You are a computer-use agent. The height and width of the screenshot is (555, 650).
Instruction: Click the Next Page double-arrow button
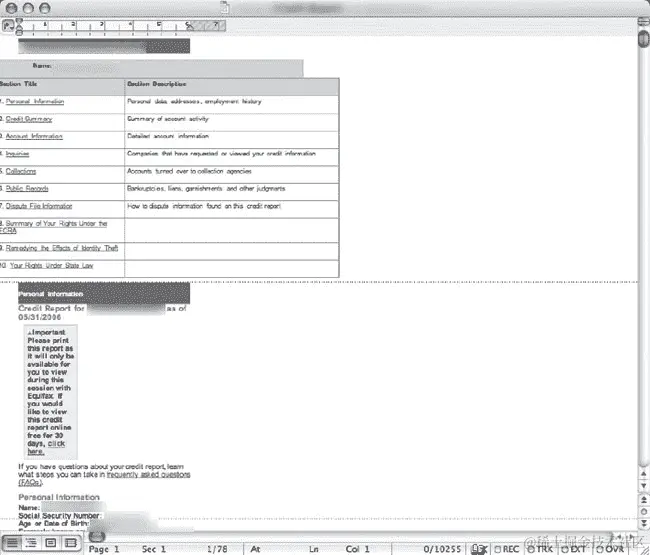(644, 523)
